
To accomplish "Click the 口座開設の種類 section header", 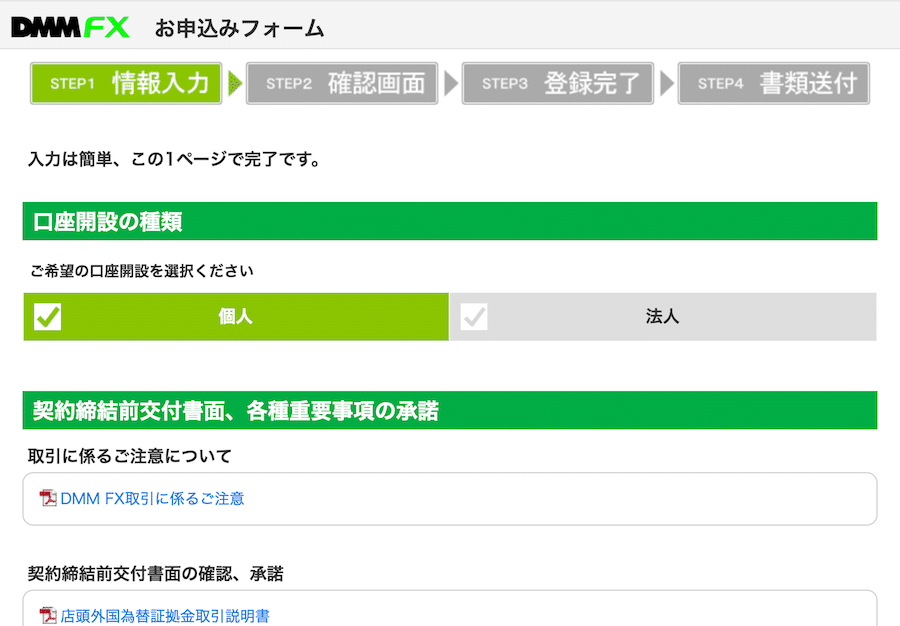I will tap(450, 221).
